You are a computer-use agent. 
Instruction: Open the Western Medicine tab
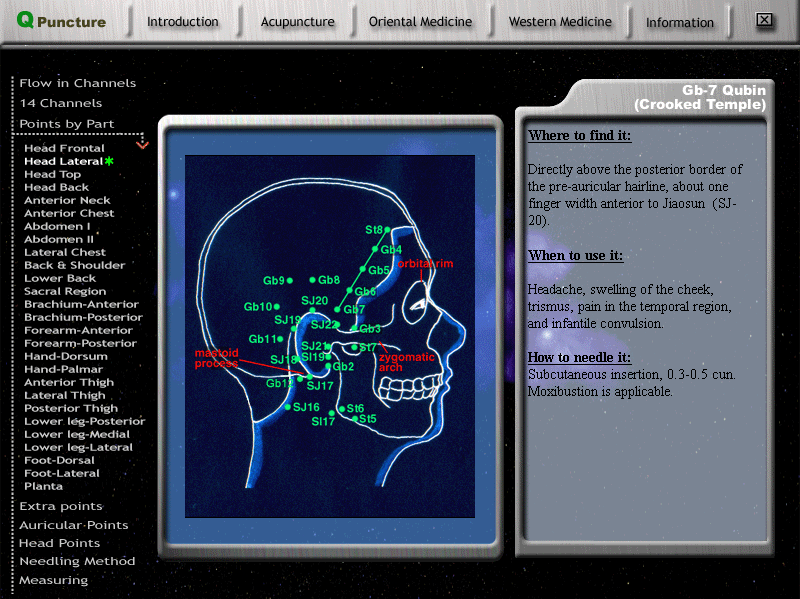click(560, 22)
